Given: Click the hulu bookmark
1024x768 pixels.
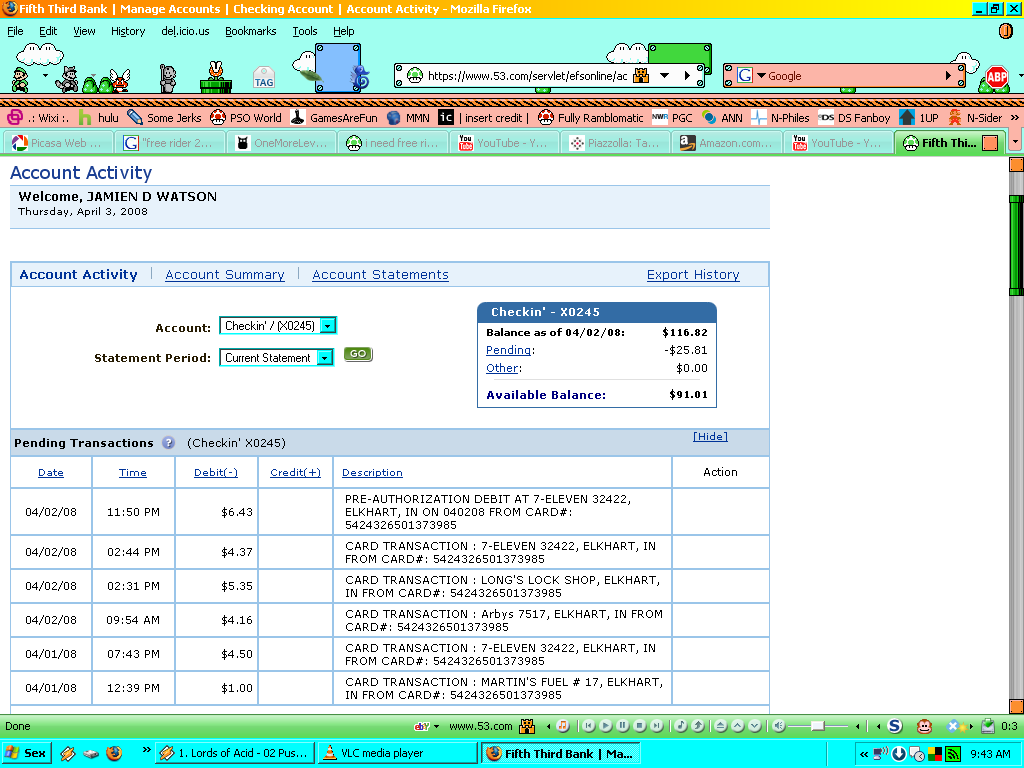Looking at the screenshot, I should click(98, 117).
